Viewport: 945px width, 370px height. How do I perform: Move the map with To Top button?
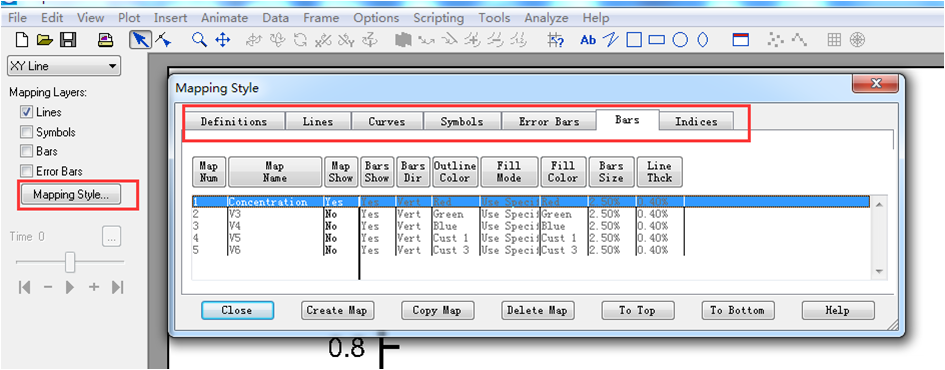point(638,310)
